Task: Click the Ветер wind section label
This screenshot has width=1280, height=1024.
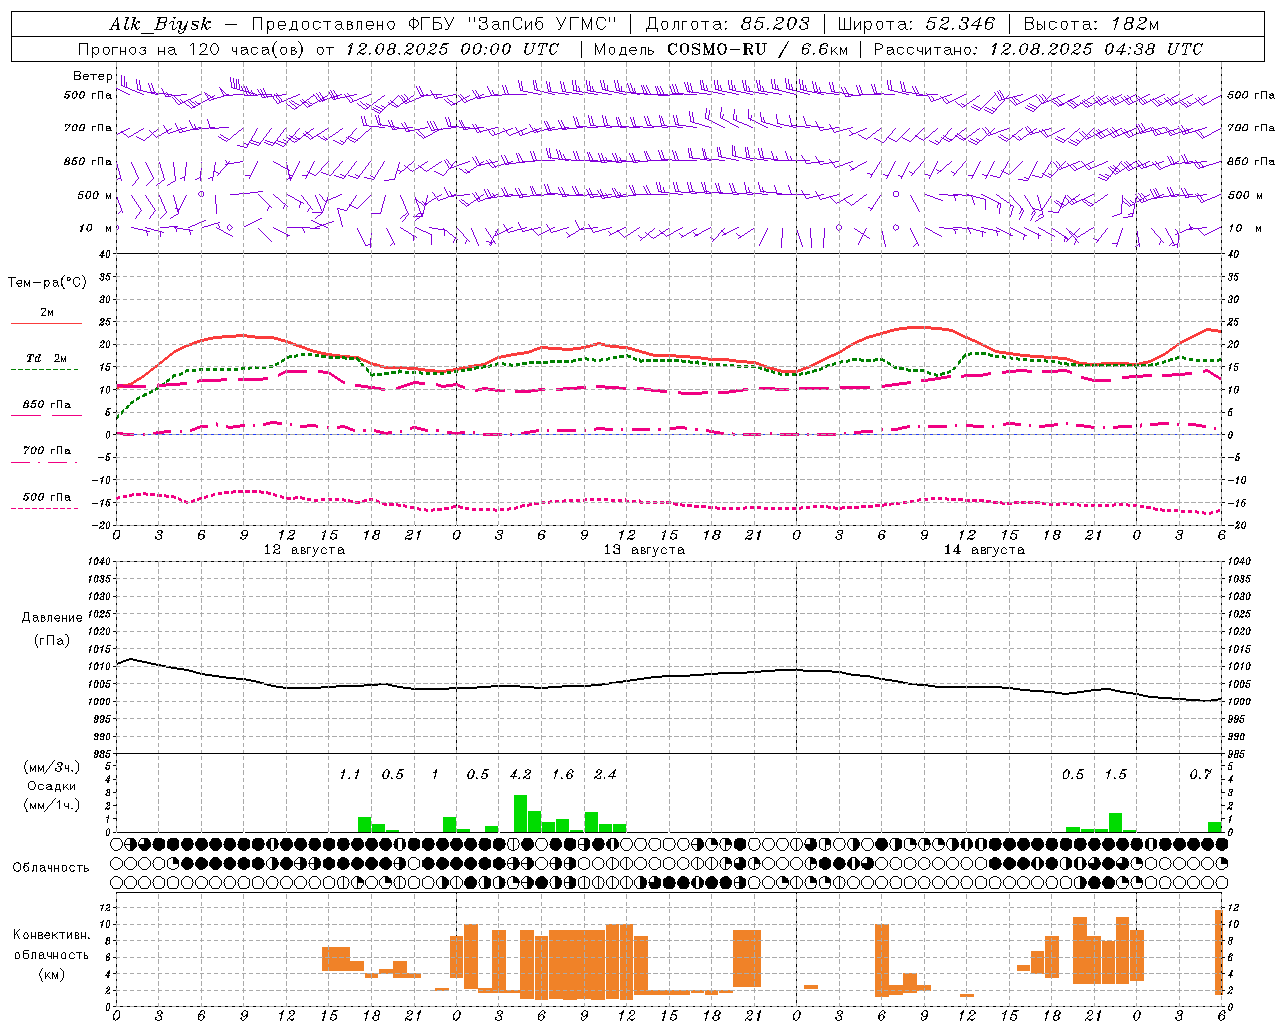Action: pyautogui.click(x=92, y=75)
